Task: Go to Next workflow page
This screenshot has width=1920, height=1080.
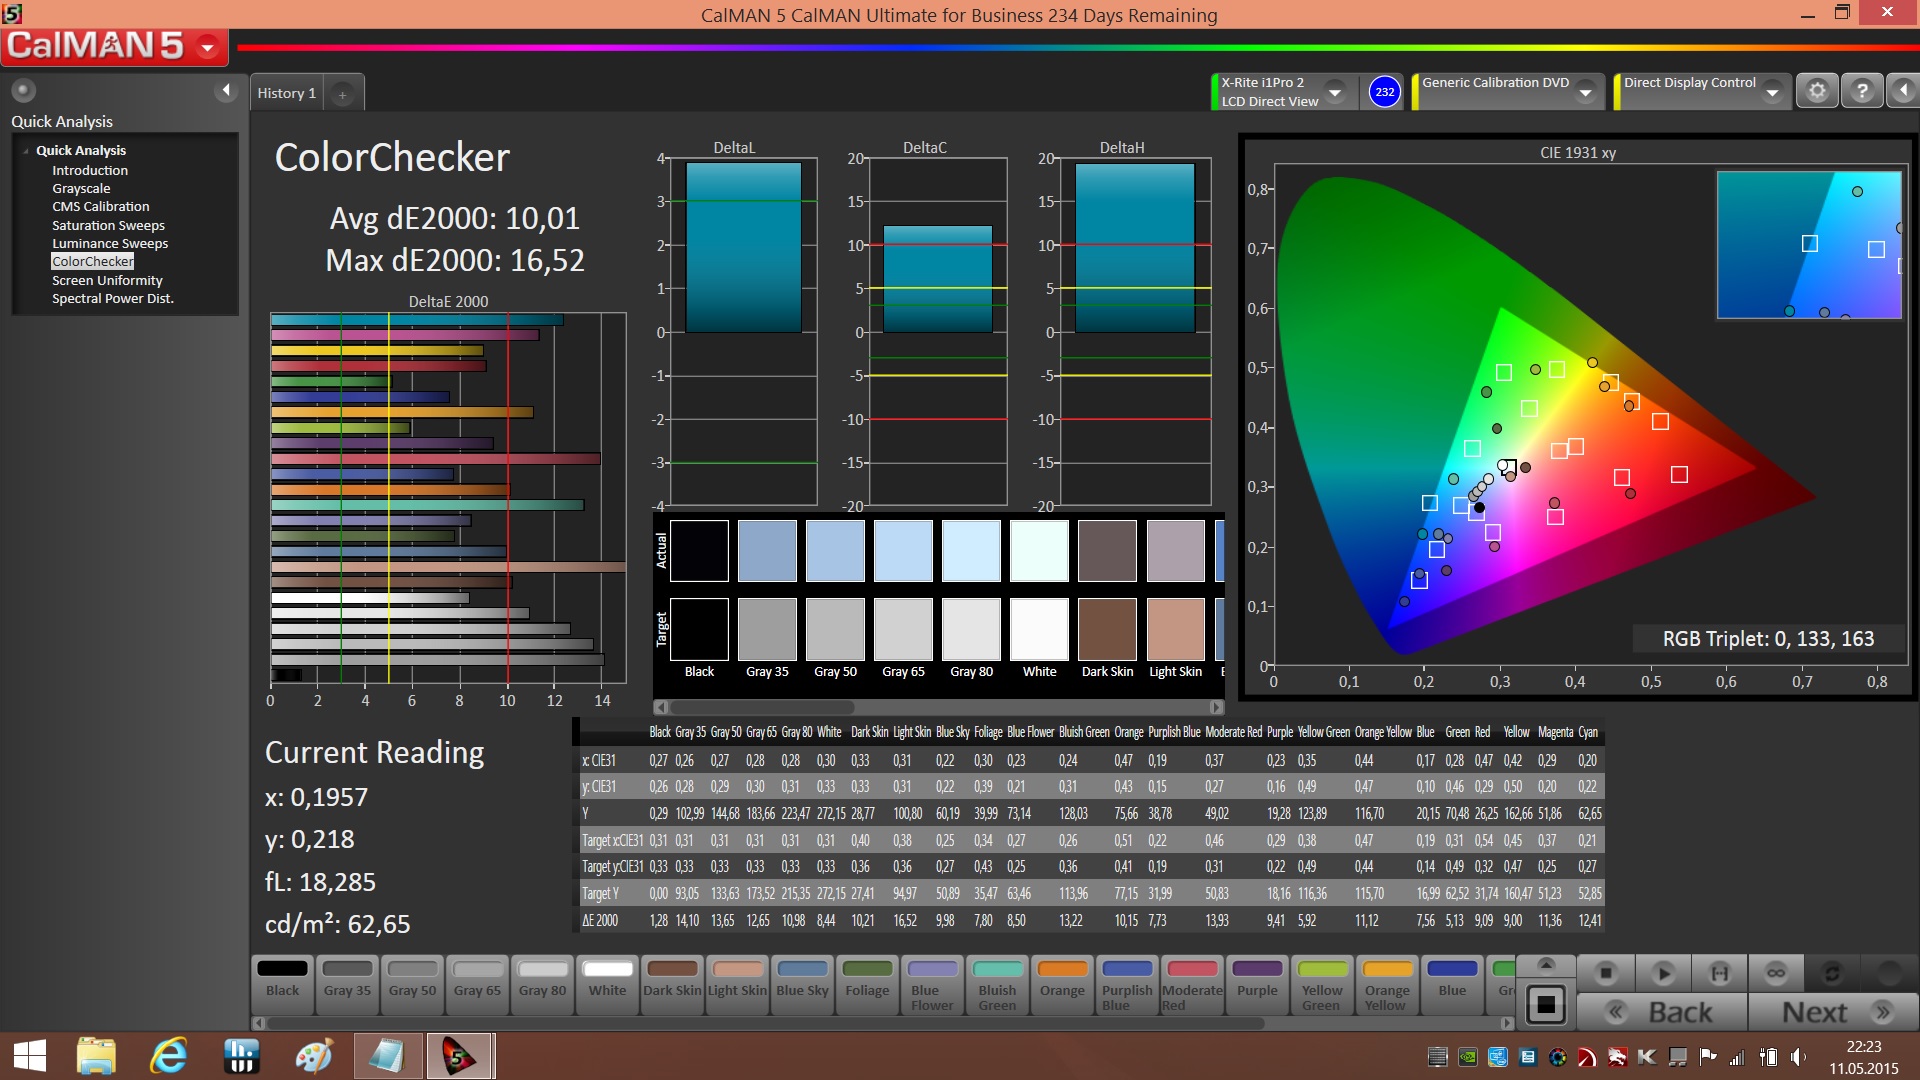Action: tap(1834, 1012)
